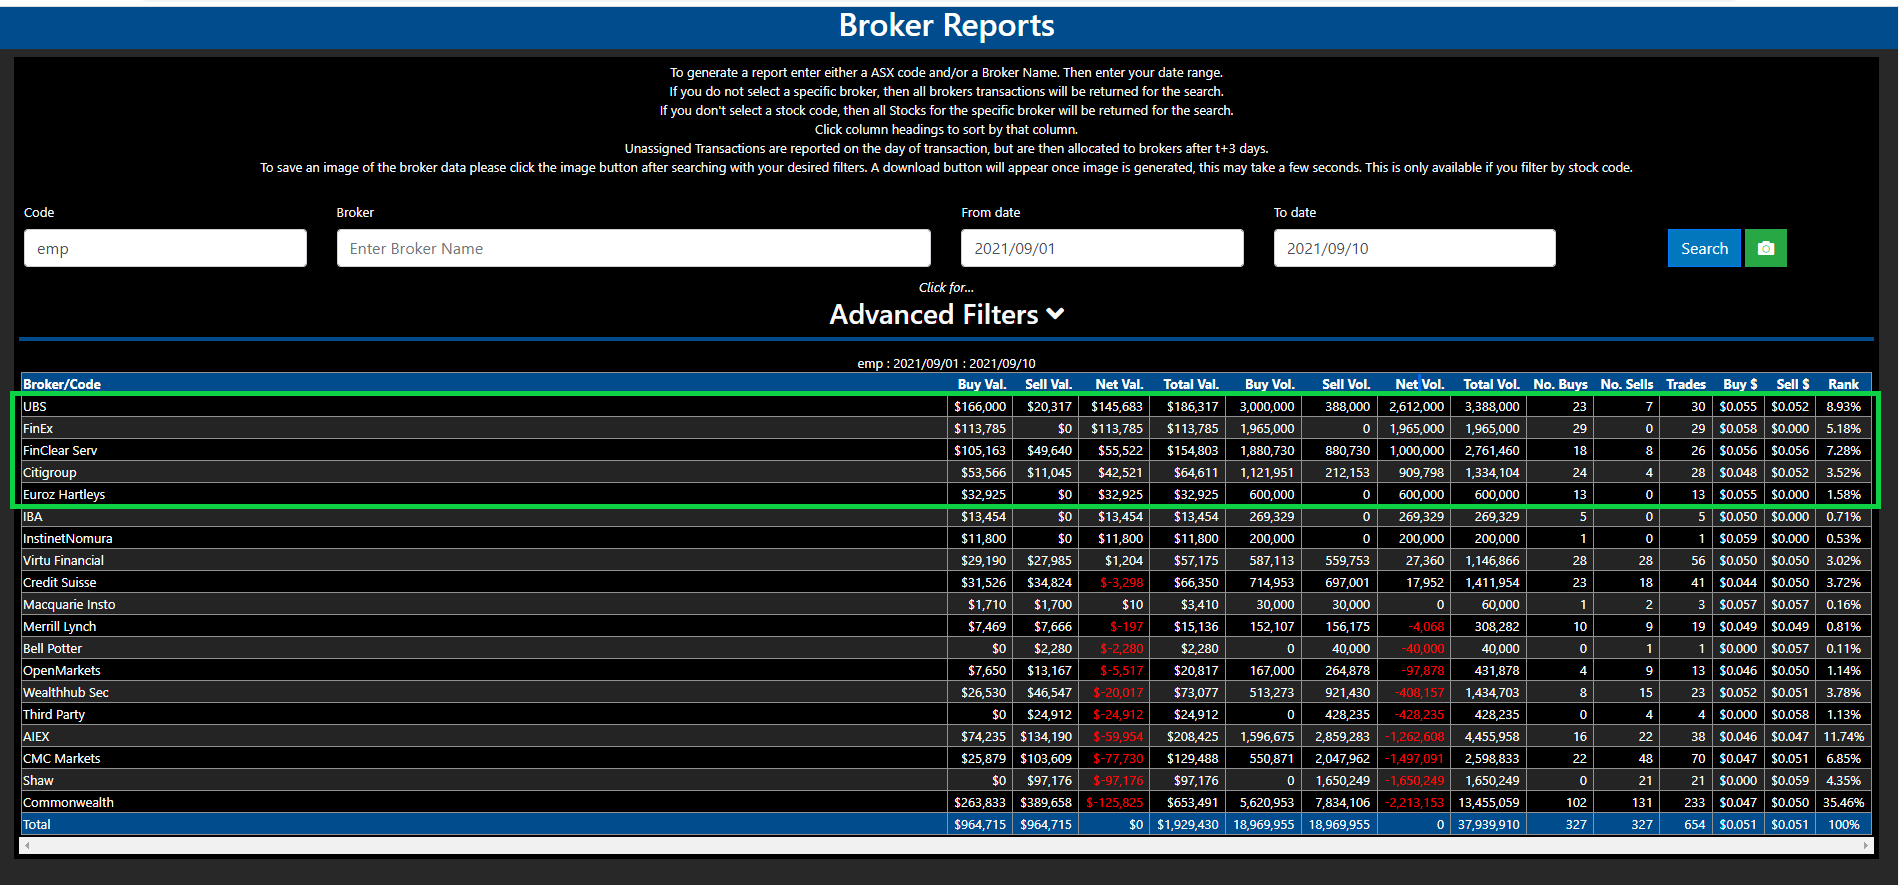Click total volume 37,939,910

click(1489, 824)
